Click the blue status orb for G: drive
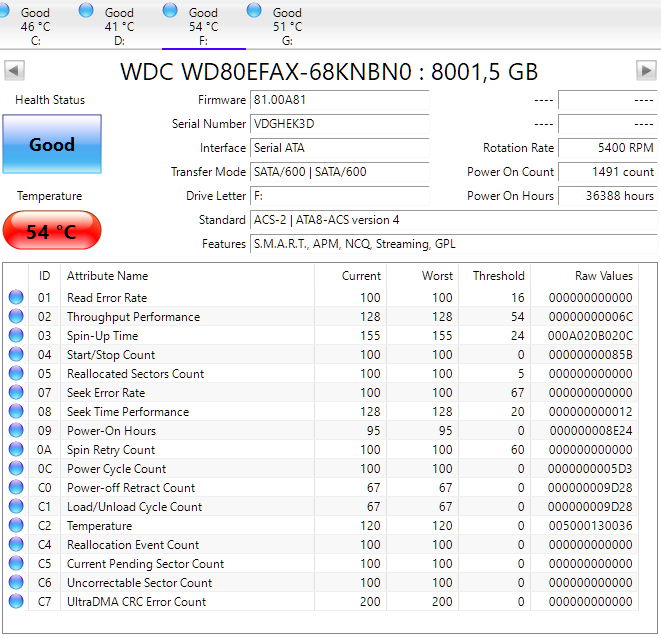This screenshot has height=639, width=661. click(254, 10)
